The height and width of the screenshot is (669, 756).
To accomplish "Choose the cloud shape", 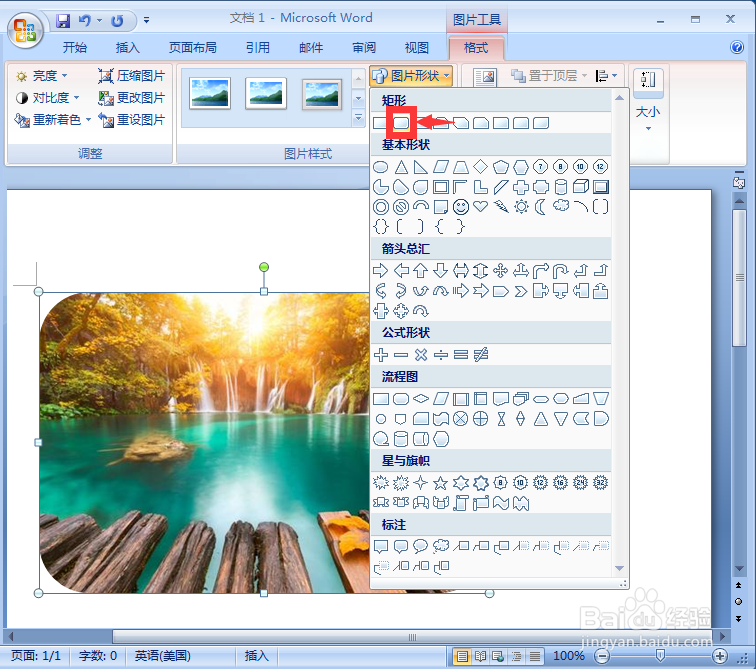I will [561, 206].
